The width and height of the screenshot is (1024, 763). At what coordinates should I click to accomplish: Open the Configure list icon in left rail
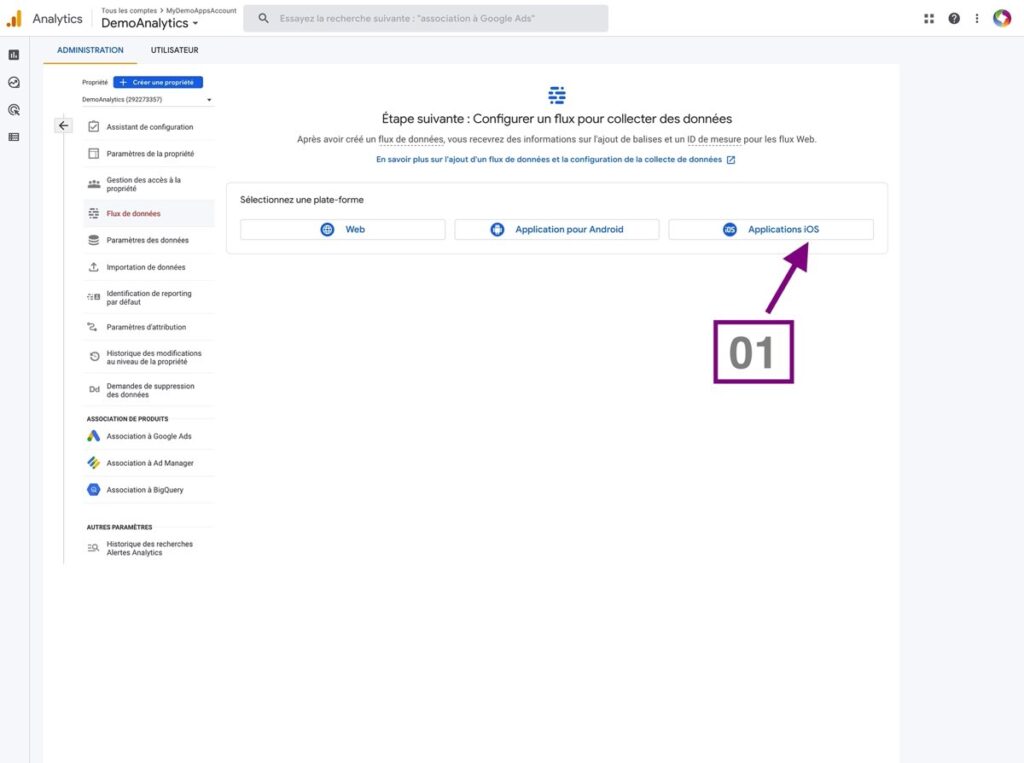(14, 137)
